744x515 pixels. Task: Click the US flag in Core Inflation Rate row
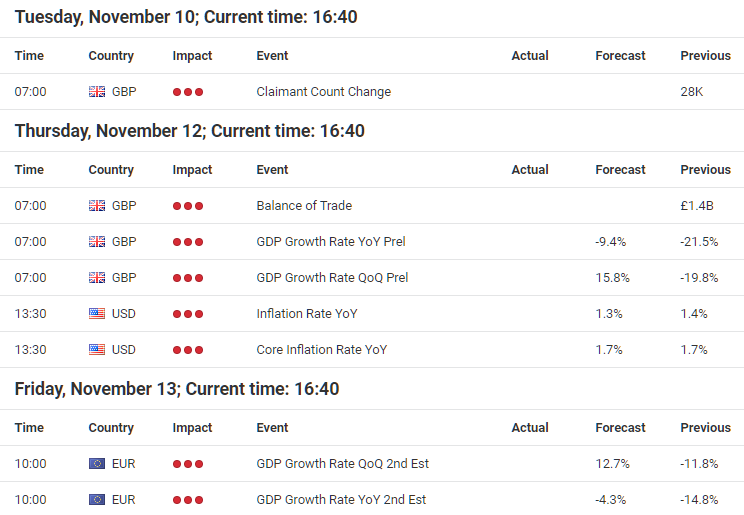97,350
